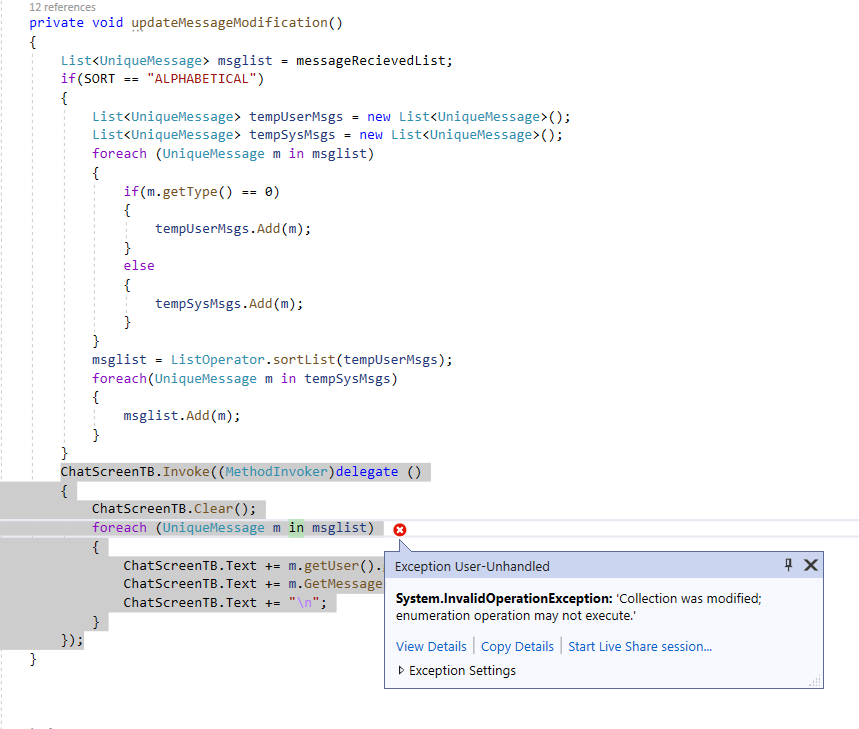The image size is (859, 729).
Task: Click the '12 references' CodeLens text
Action: click(x=62, y=7)
